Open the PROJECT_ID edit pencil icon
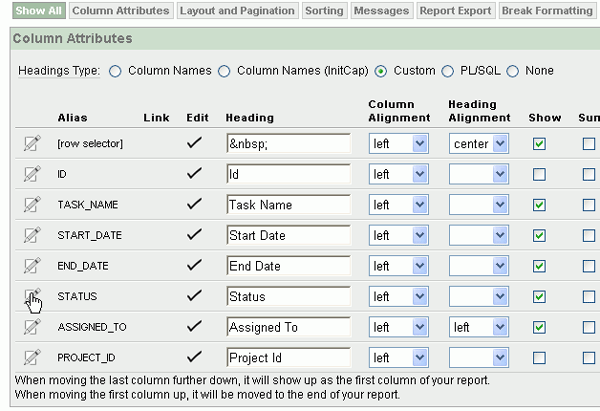 [32, 357]
